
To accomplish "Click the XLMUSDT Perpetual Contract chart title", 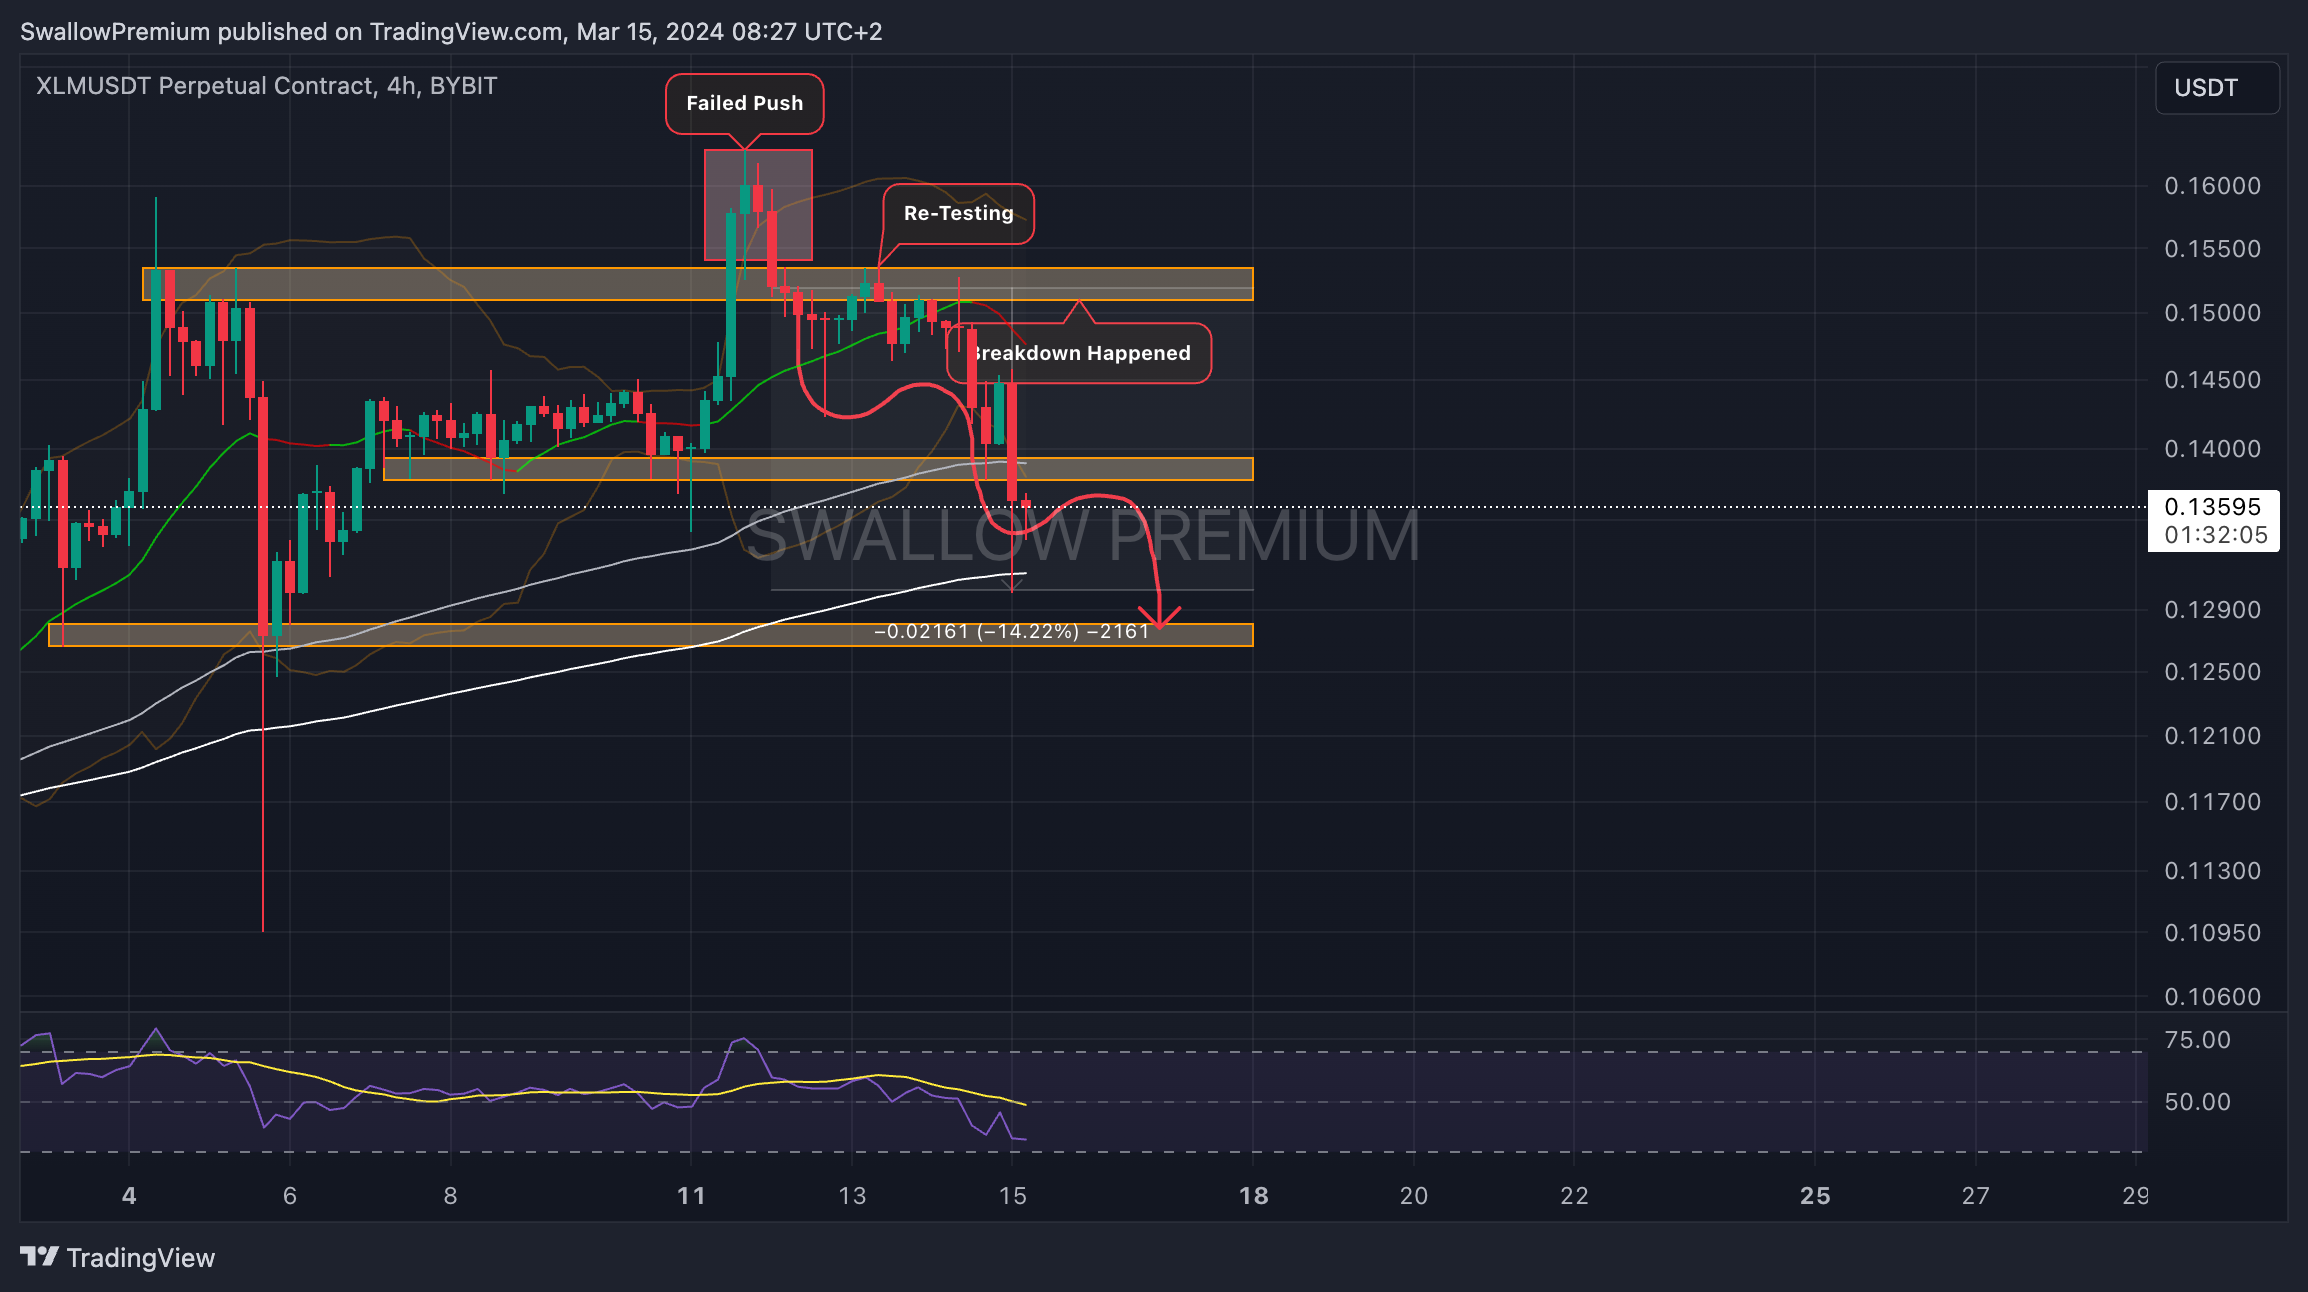I will [266, 86].
